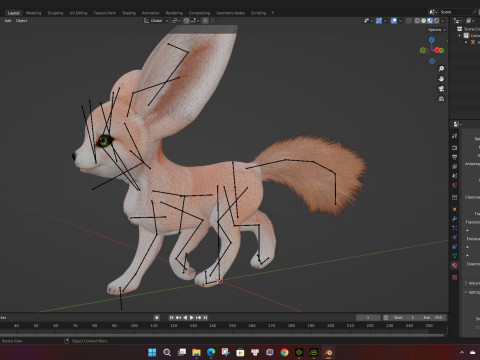Jump to timeline start

[171, 317]
